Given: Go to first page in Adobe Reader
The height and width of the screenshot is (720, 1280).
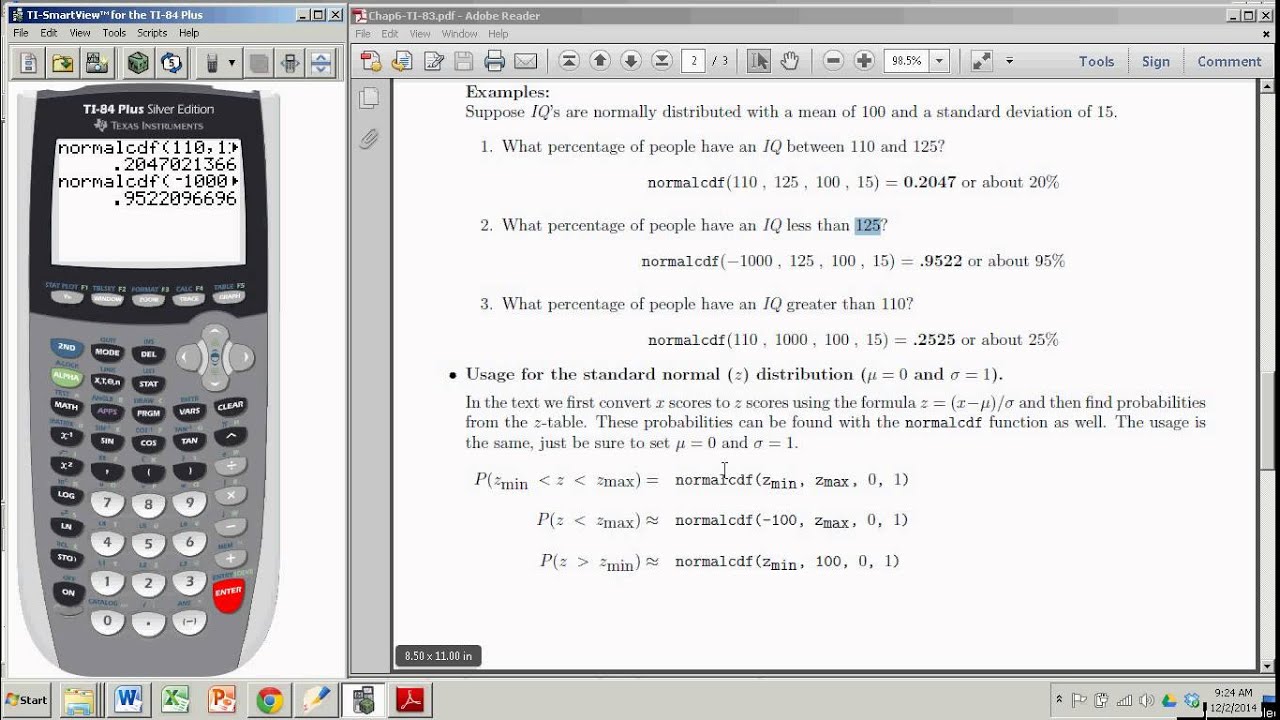Looking at the screenshot, I should point(569,61).
